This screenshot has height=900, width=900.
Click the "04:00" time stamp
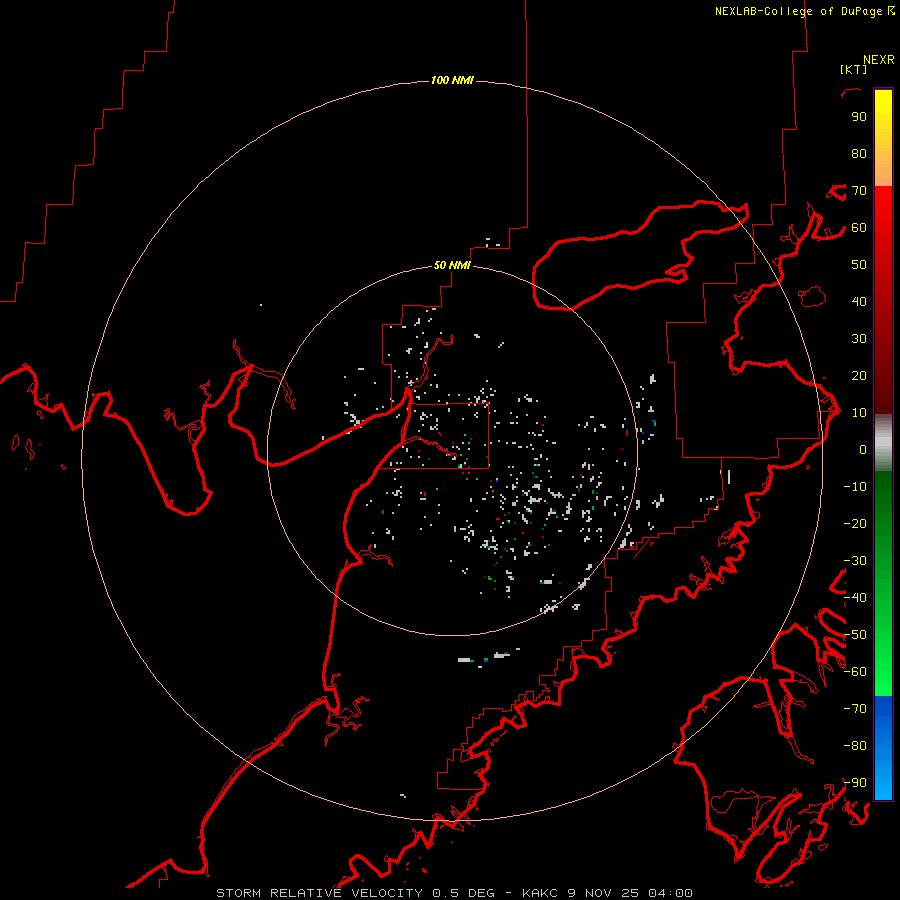(670, 893)
